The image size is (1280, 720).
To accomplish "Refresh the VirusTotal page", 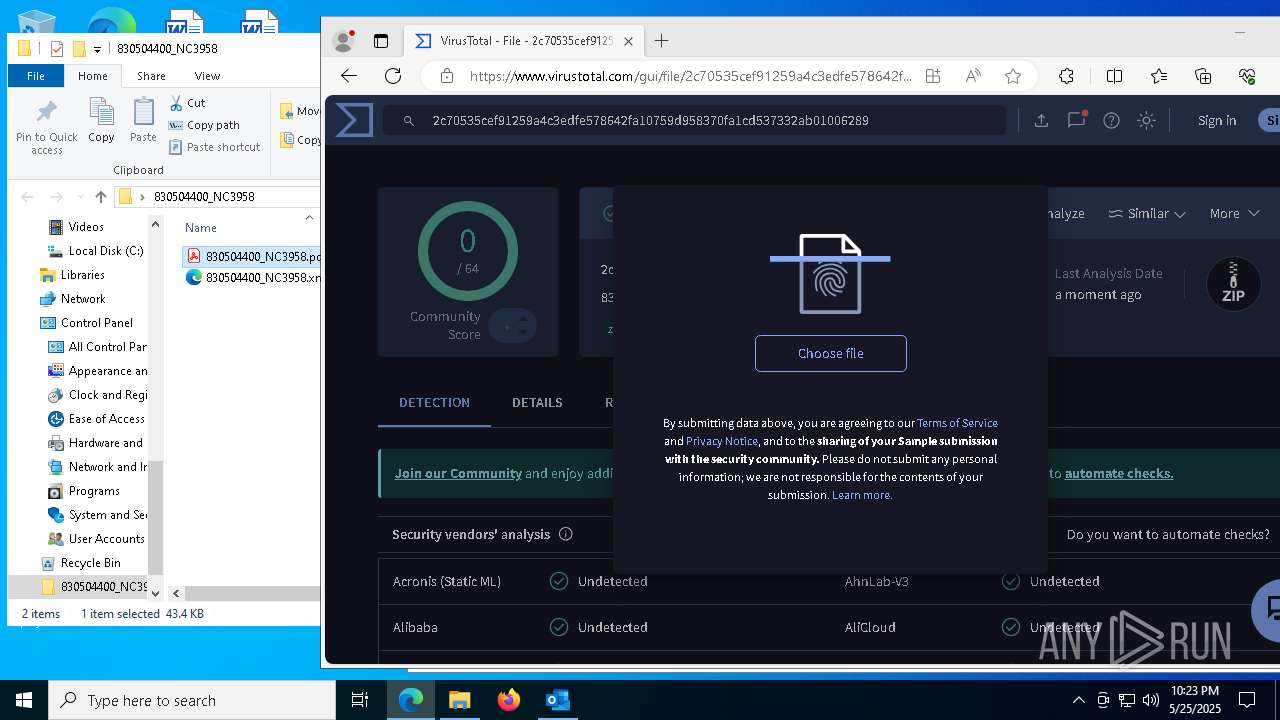I will tap(393, 76).
